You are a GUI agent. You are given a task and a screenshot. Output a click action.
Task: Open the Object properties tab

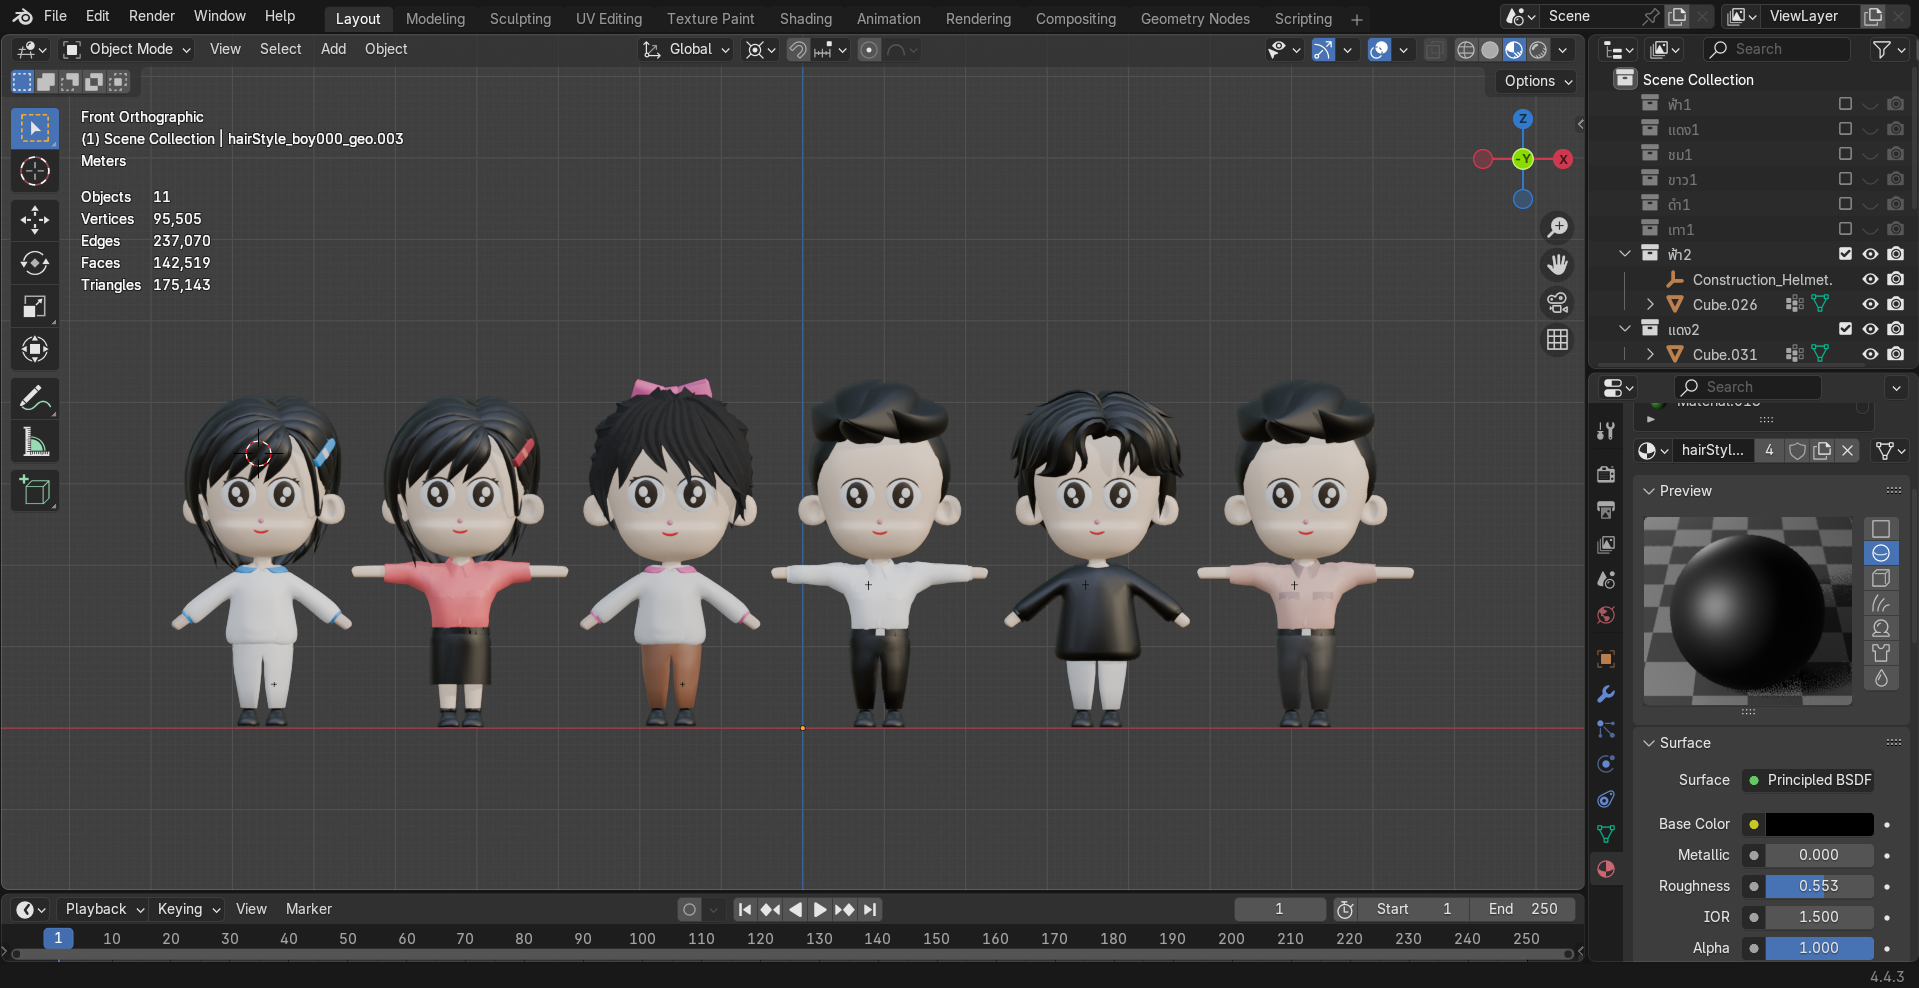(1606, 659)
